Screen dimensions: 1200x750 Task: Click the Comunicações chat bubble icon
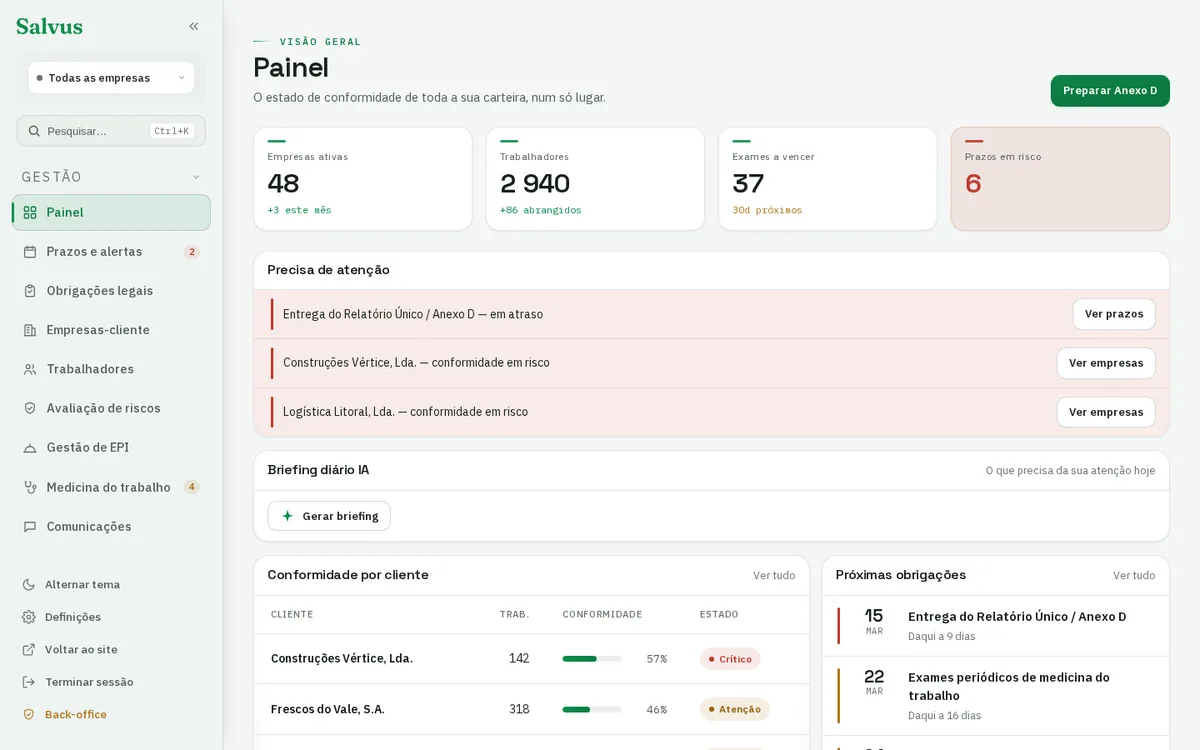(30, 526)
